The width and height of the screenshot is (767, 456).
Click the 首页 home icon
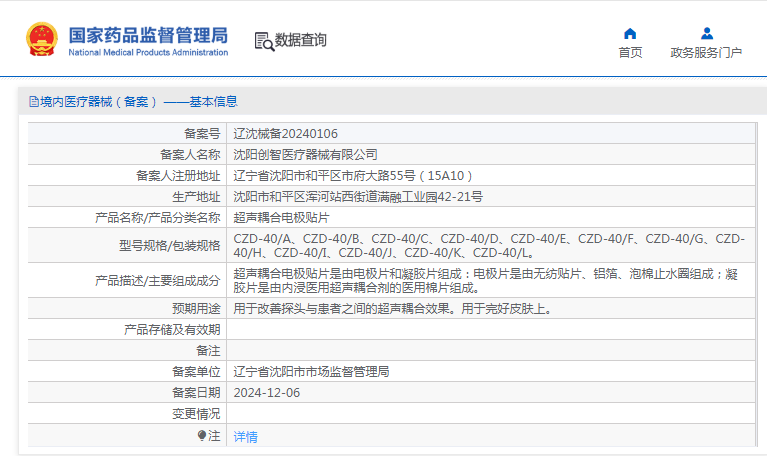click(630, 33)
